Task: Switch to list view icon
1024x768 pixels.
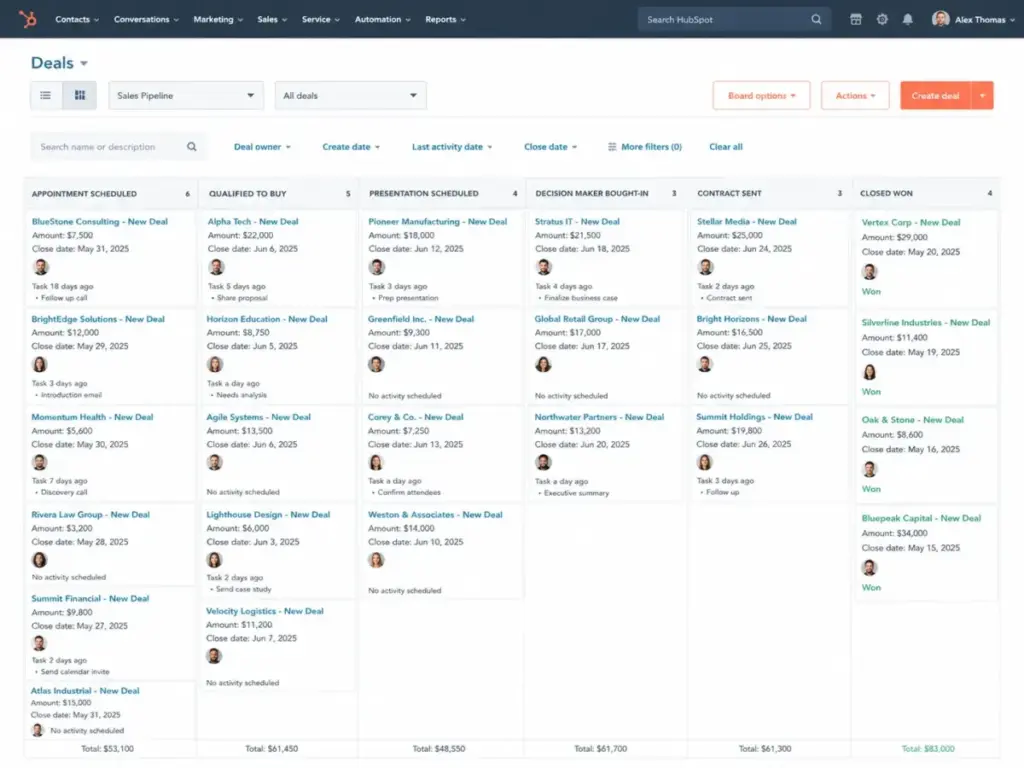Action: 46,95
